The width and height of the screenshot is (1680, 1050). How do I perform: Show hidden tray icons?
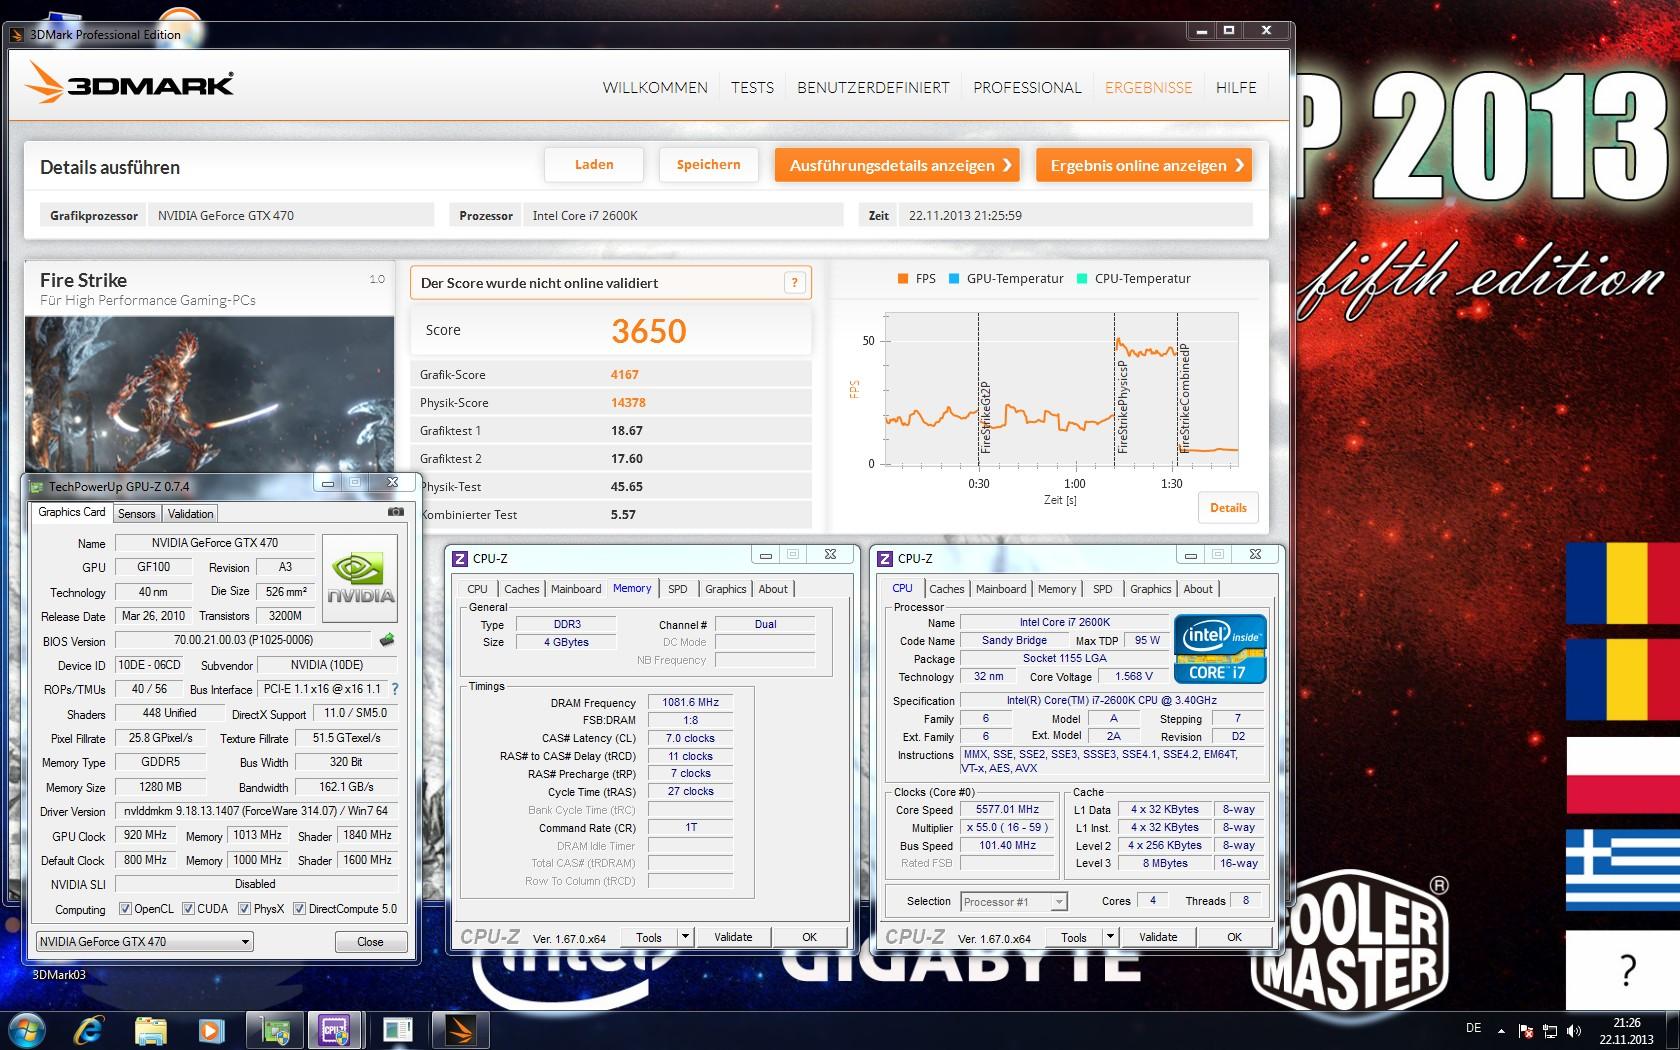(x=1501, y=1030)
